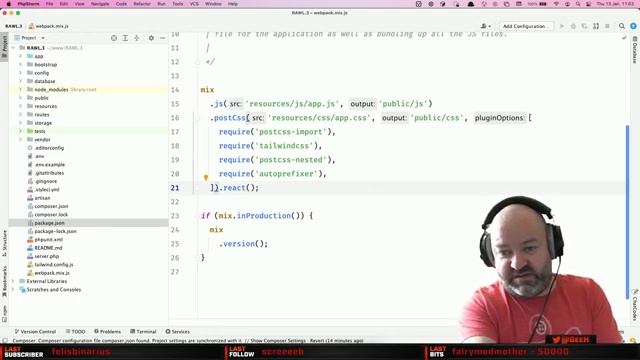This screenshot has width=640, height=360.
Task: Expand Scratches and Consoles node
Action: (x=13, y=289)
